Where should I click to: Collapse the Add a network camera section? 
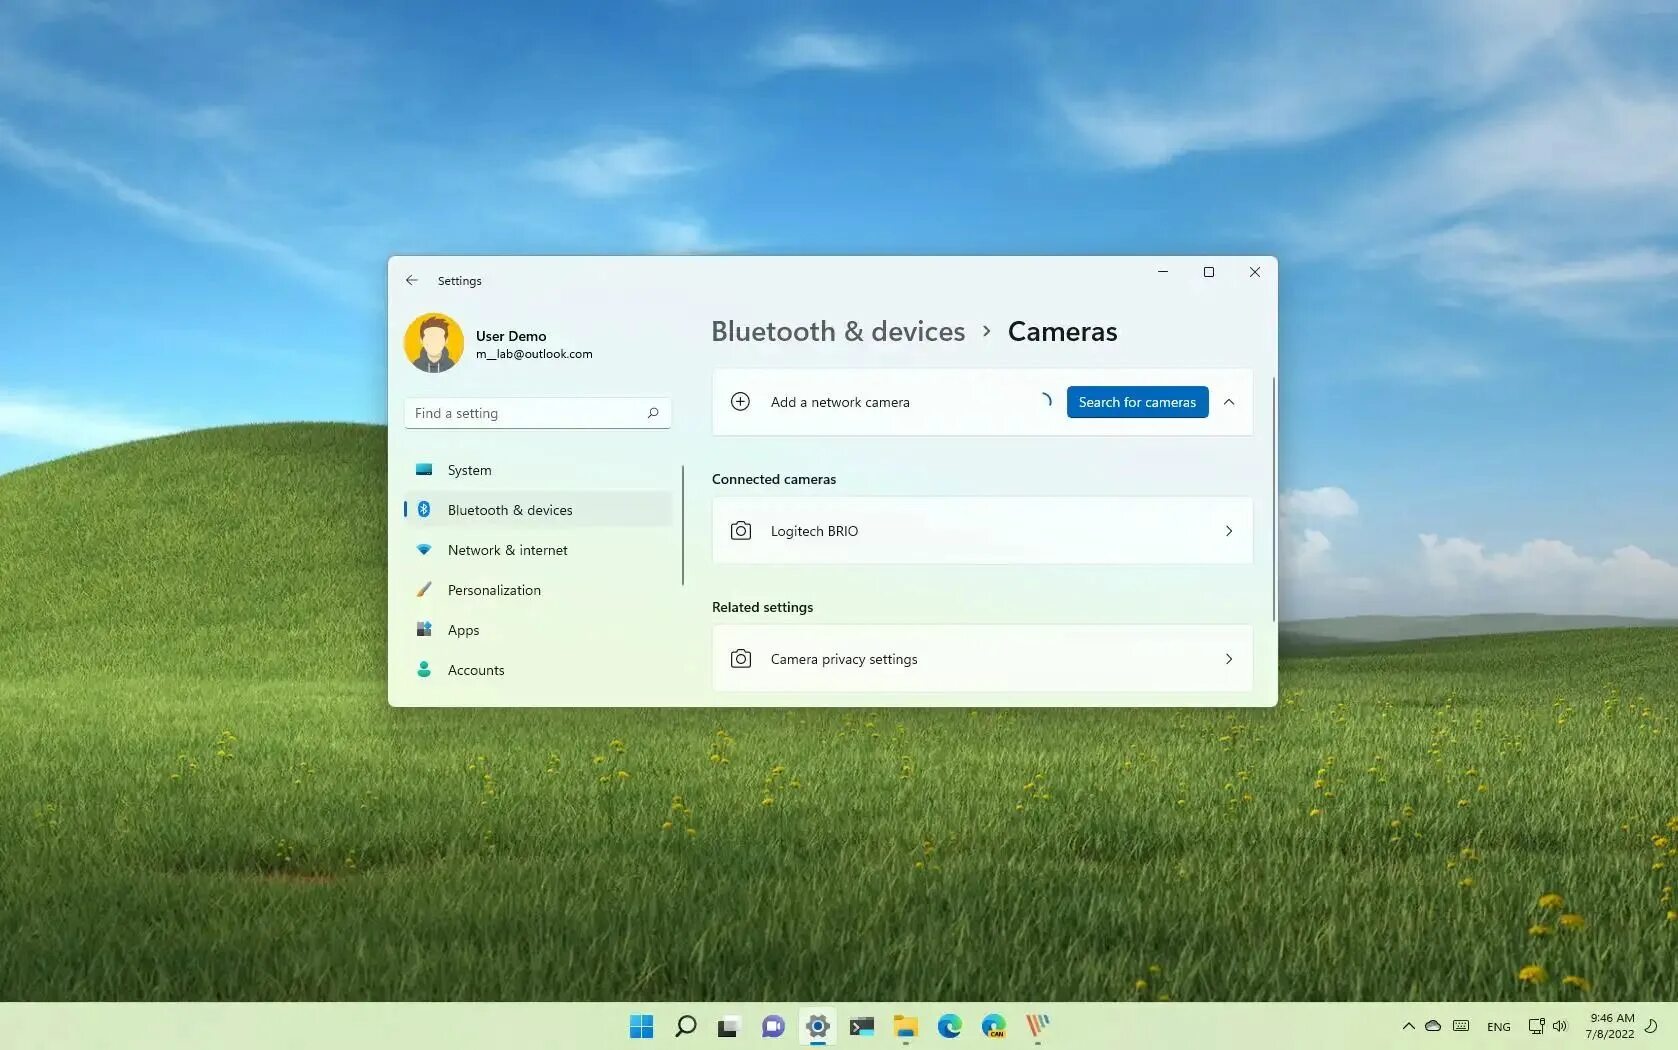pyautogui.click(x=1229, y=402)
